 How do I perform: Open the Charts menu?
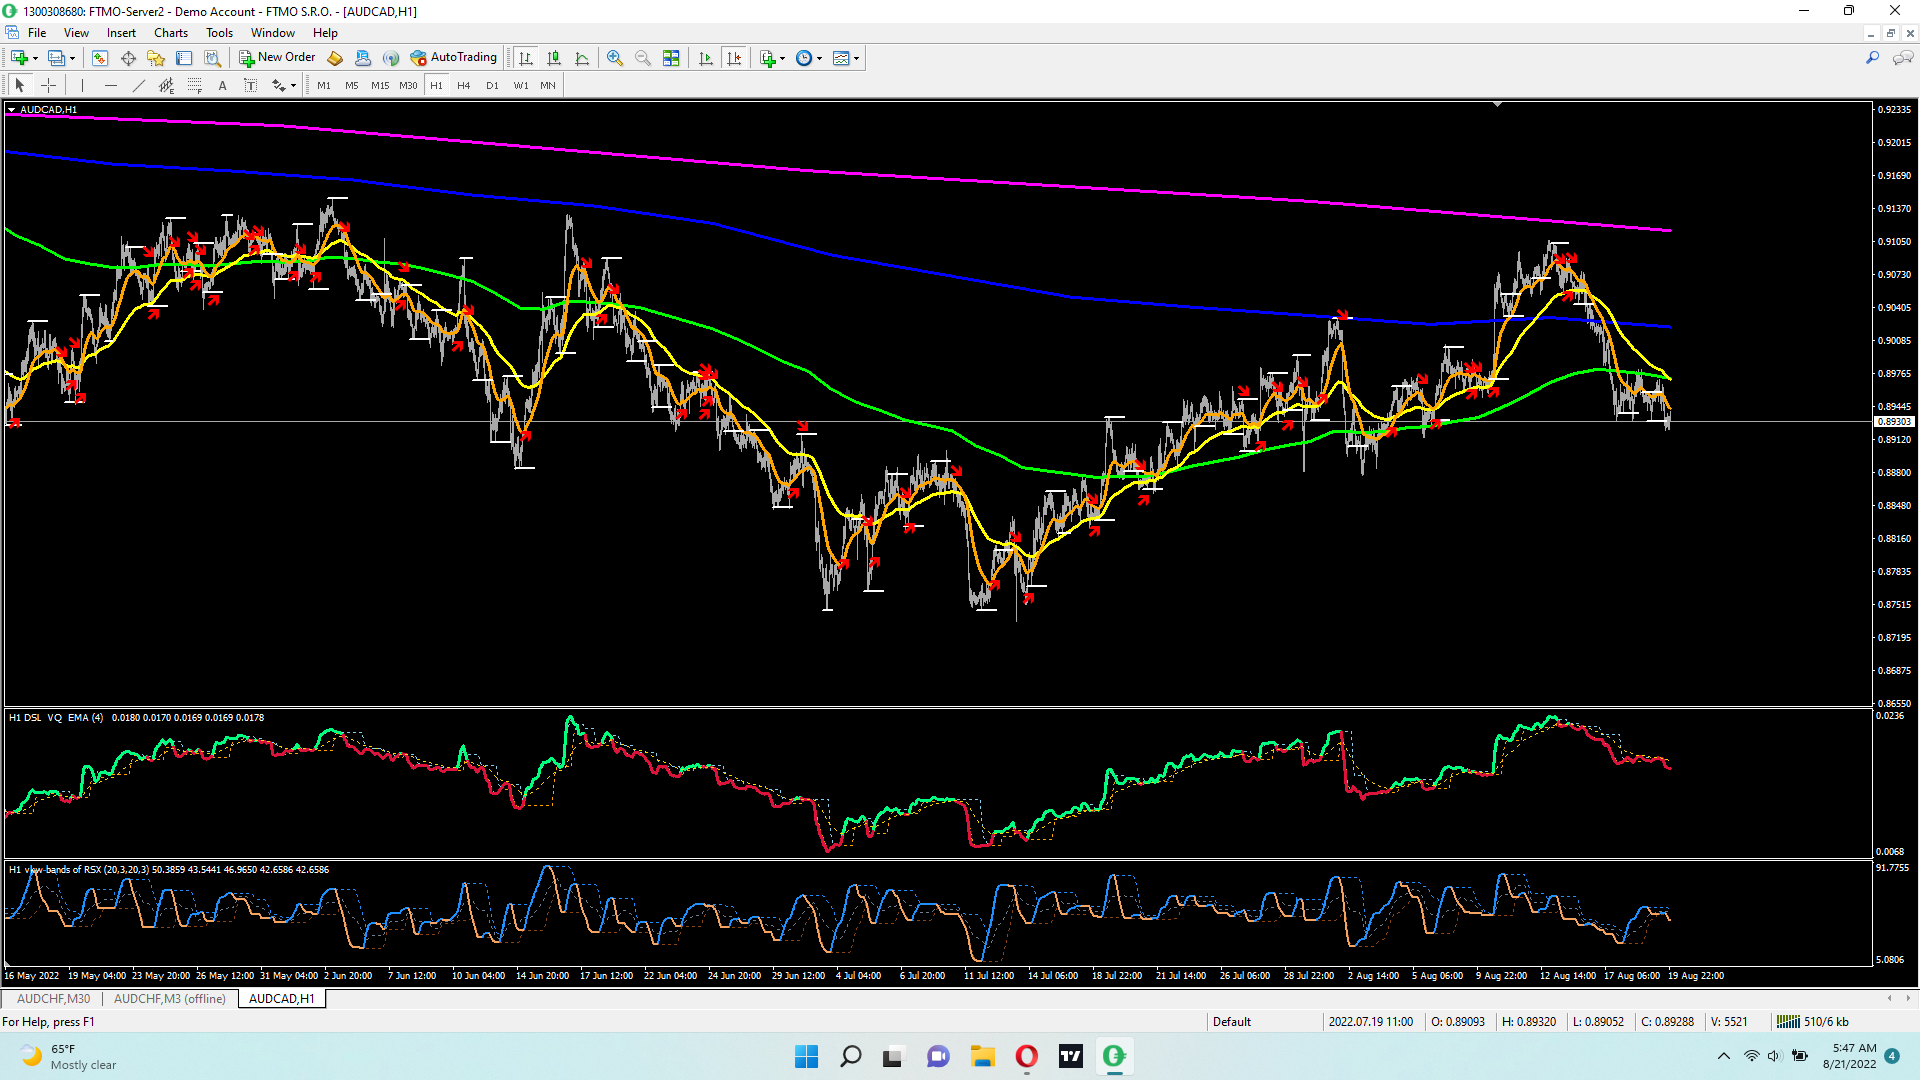tap(170, 32)
